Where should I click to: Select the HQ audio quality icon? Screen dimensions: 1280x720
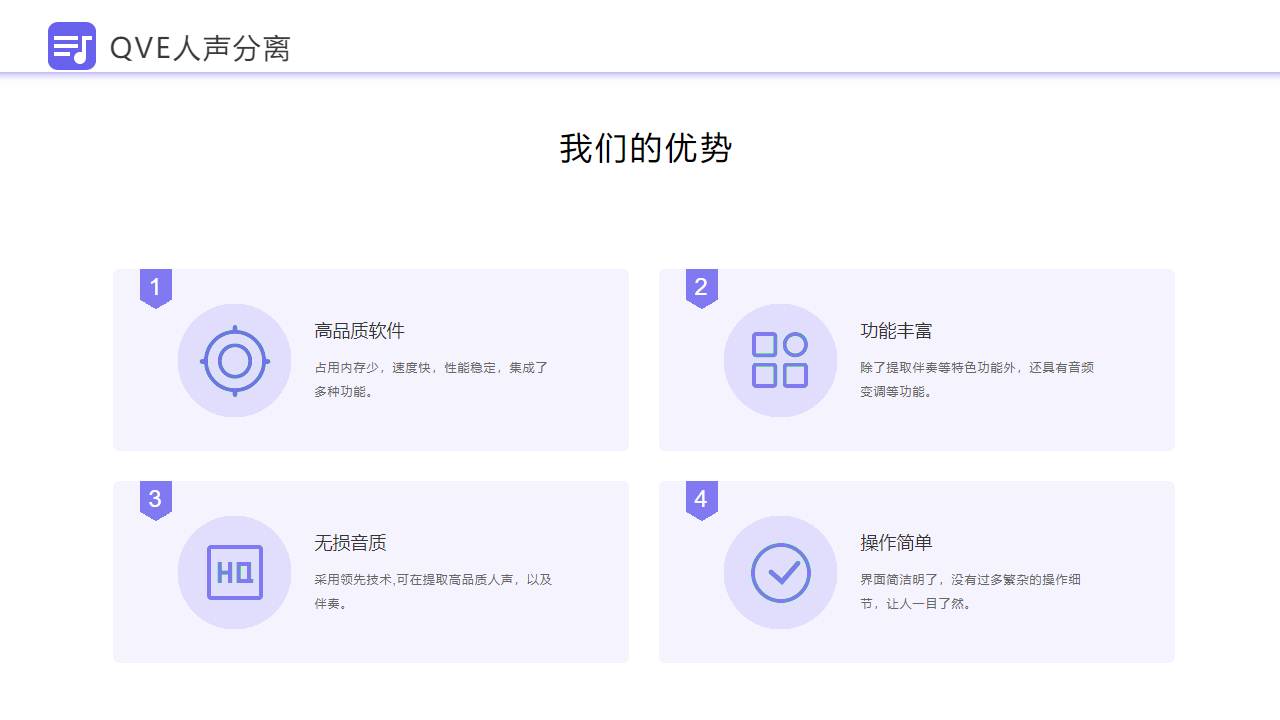[234, 572]
